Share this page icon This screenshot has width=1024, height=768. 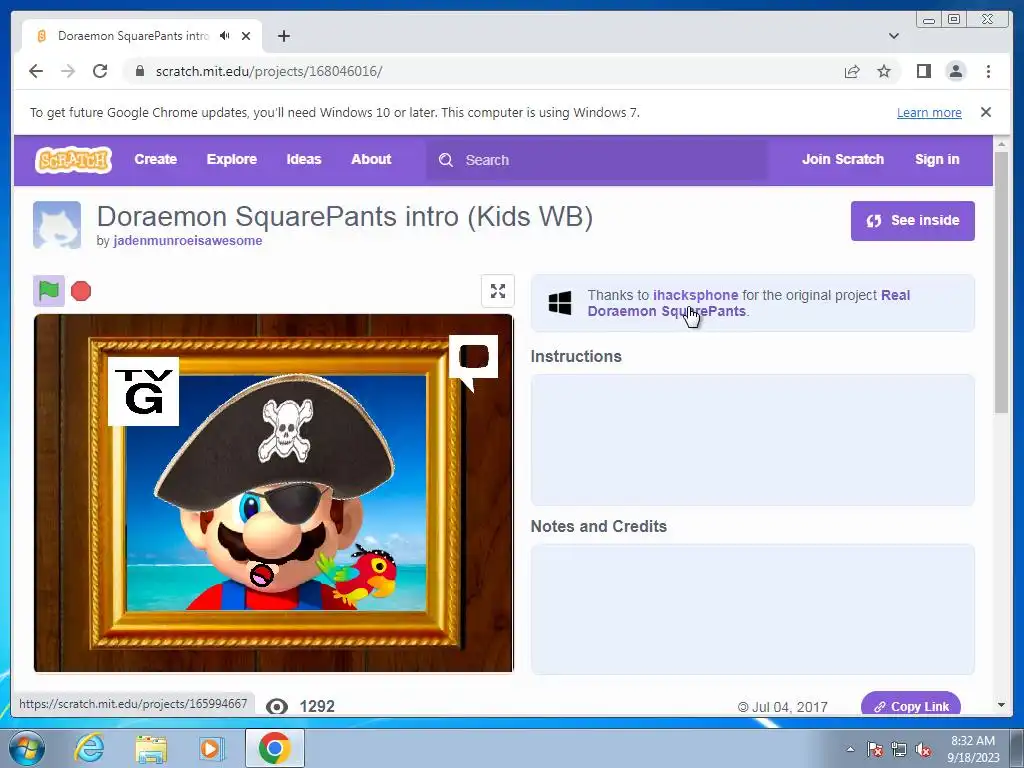pyautogui.click(x=852, y=71)
